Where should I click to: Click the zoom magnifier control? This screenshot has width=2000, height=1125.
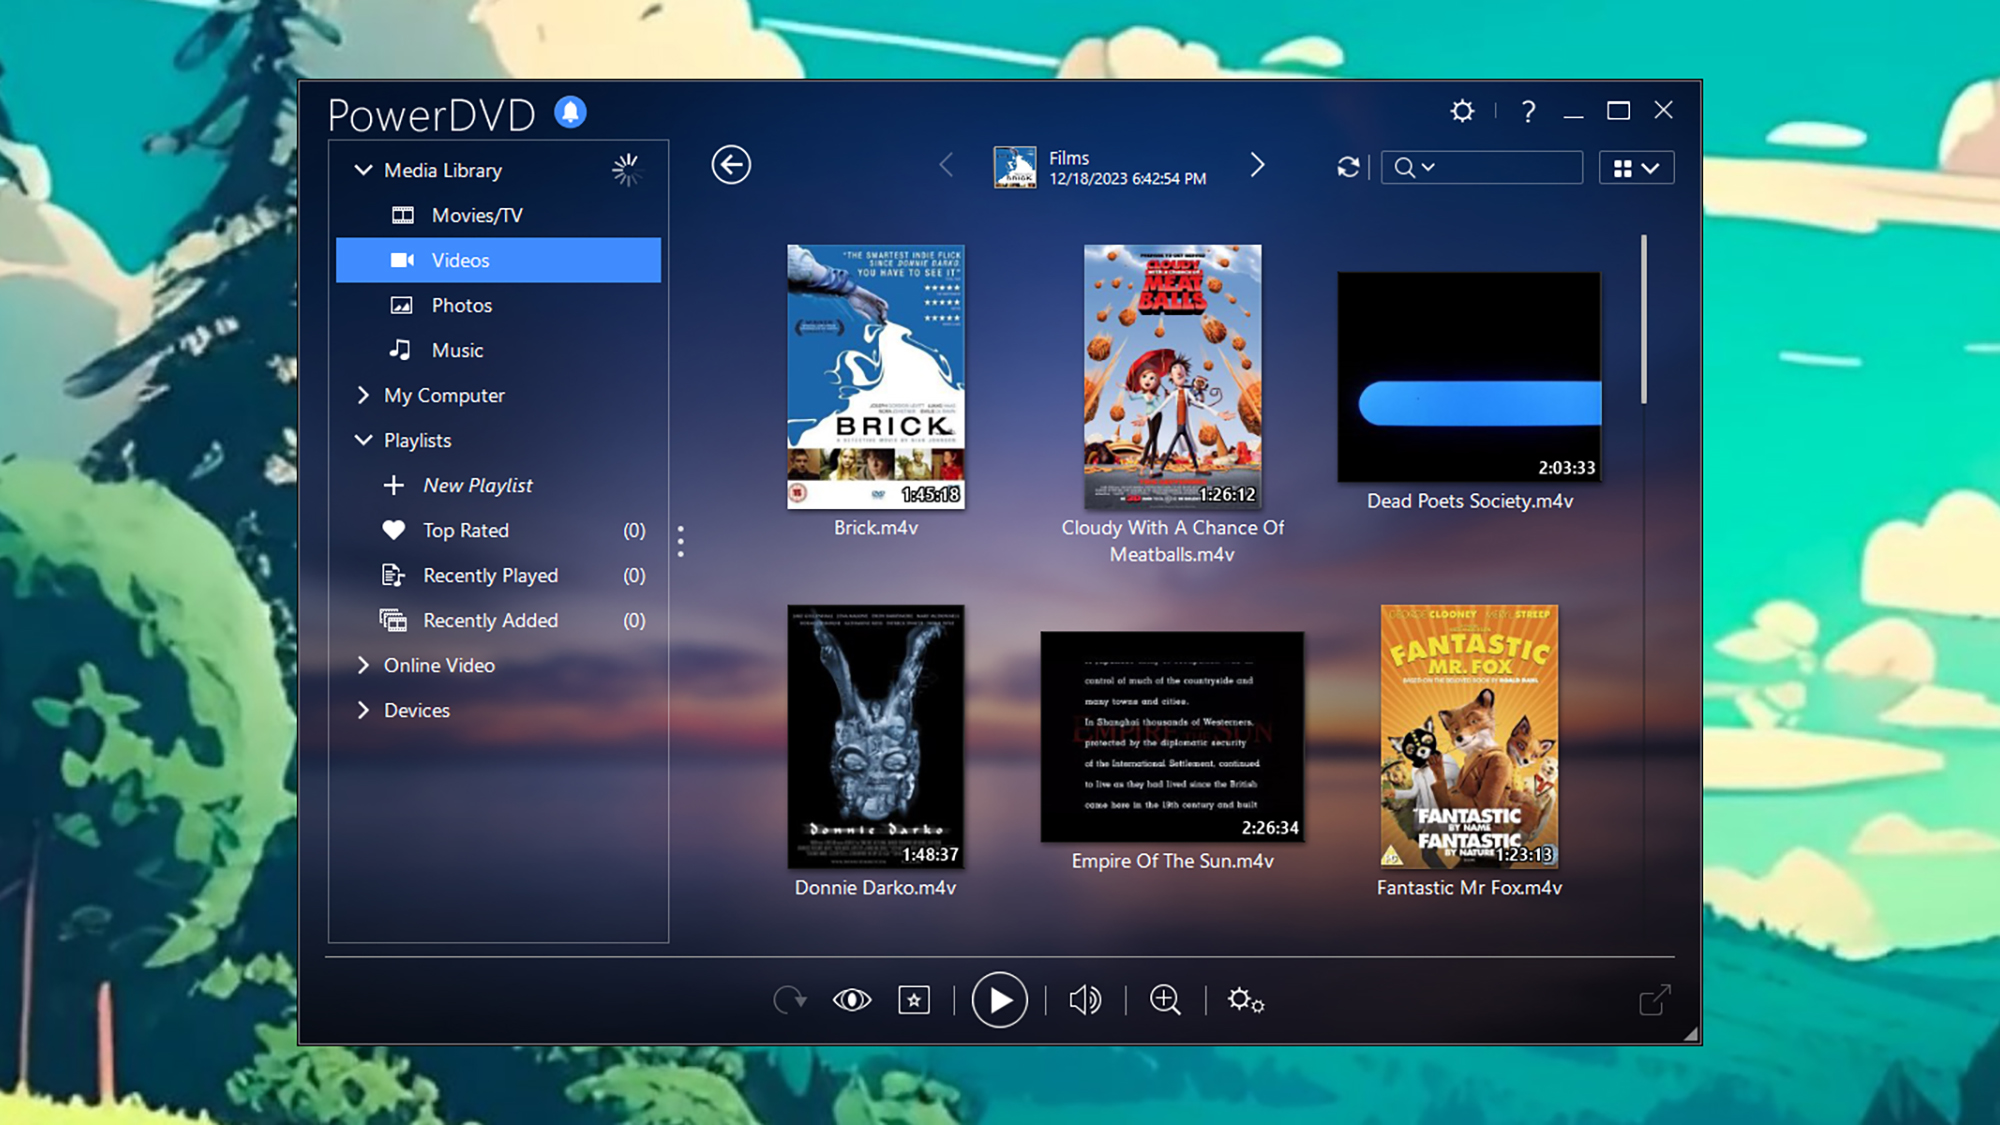(1165, 1000)
